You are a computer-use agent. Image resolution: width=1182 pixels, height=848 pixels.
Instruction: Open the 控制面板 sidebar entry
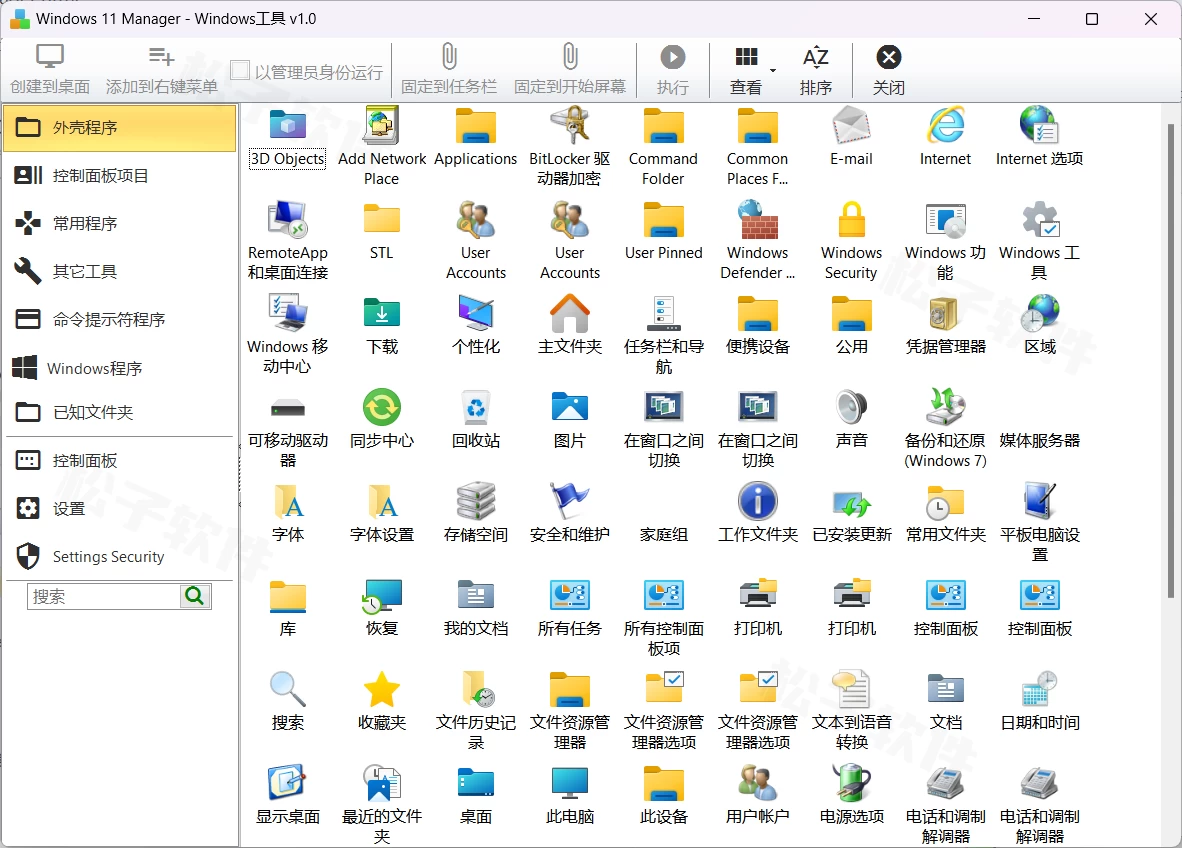(x=120, y=461)
